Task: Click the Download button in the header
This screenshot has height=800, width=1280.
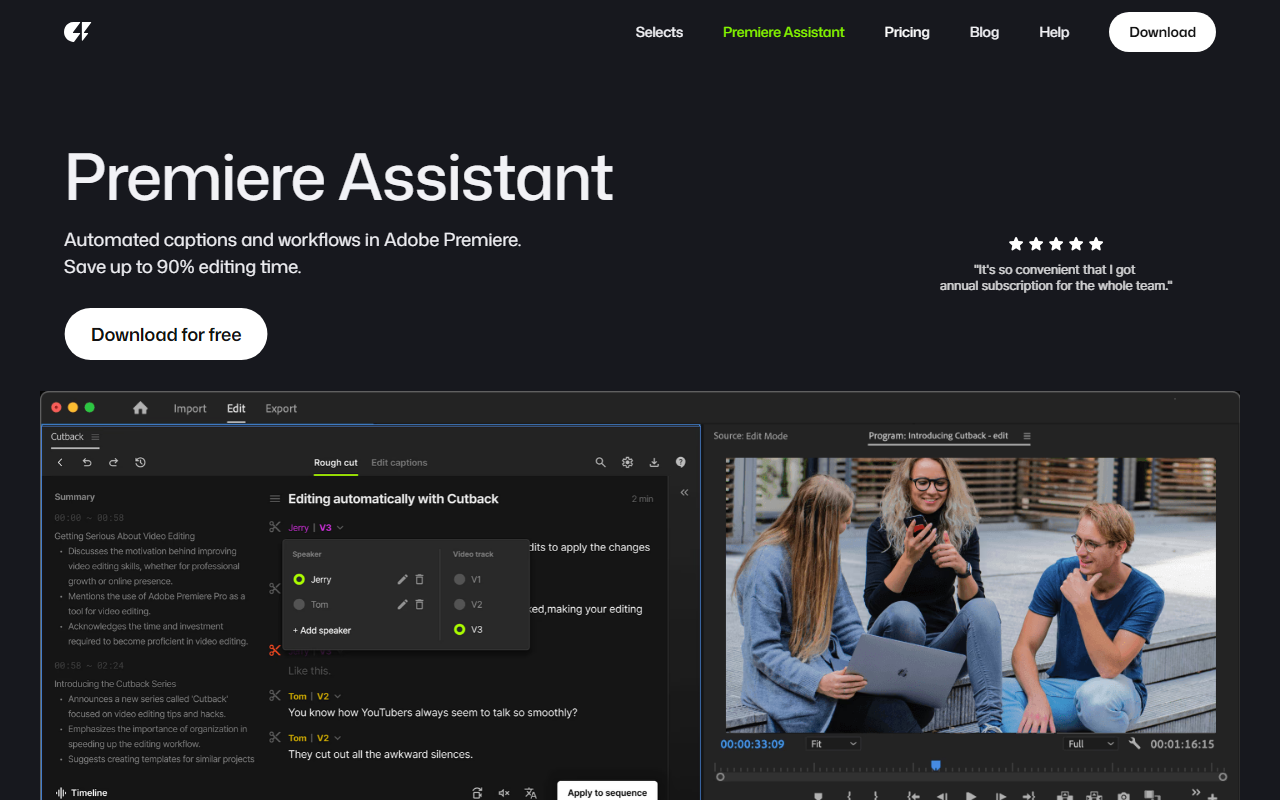Action: (x=1162, y=32)
